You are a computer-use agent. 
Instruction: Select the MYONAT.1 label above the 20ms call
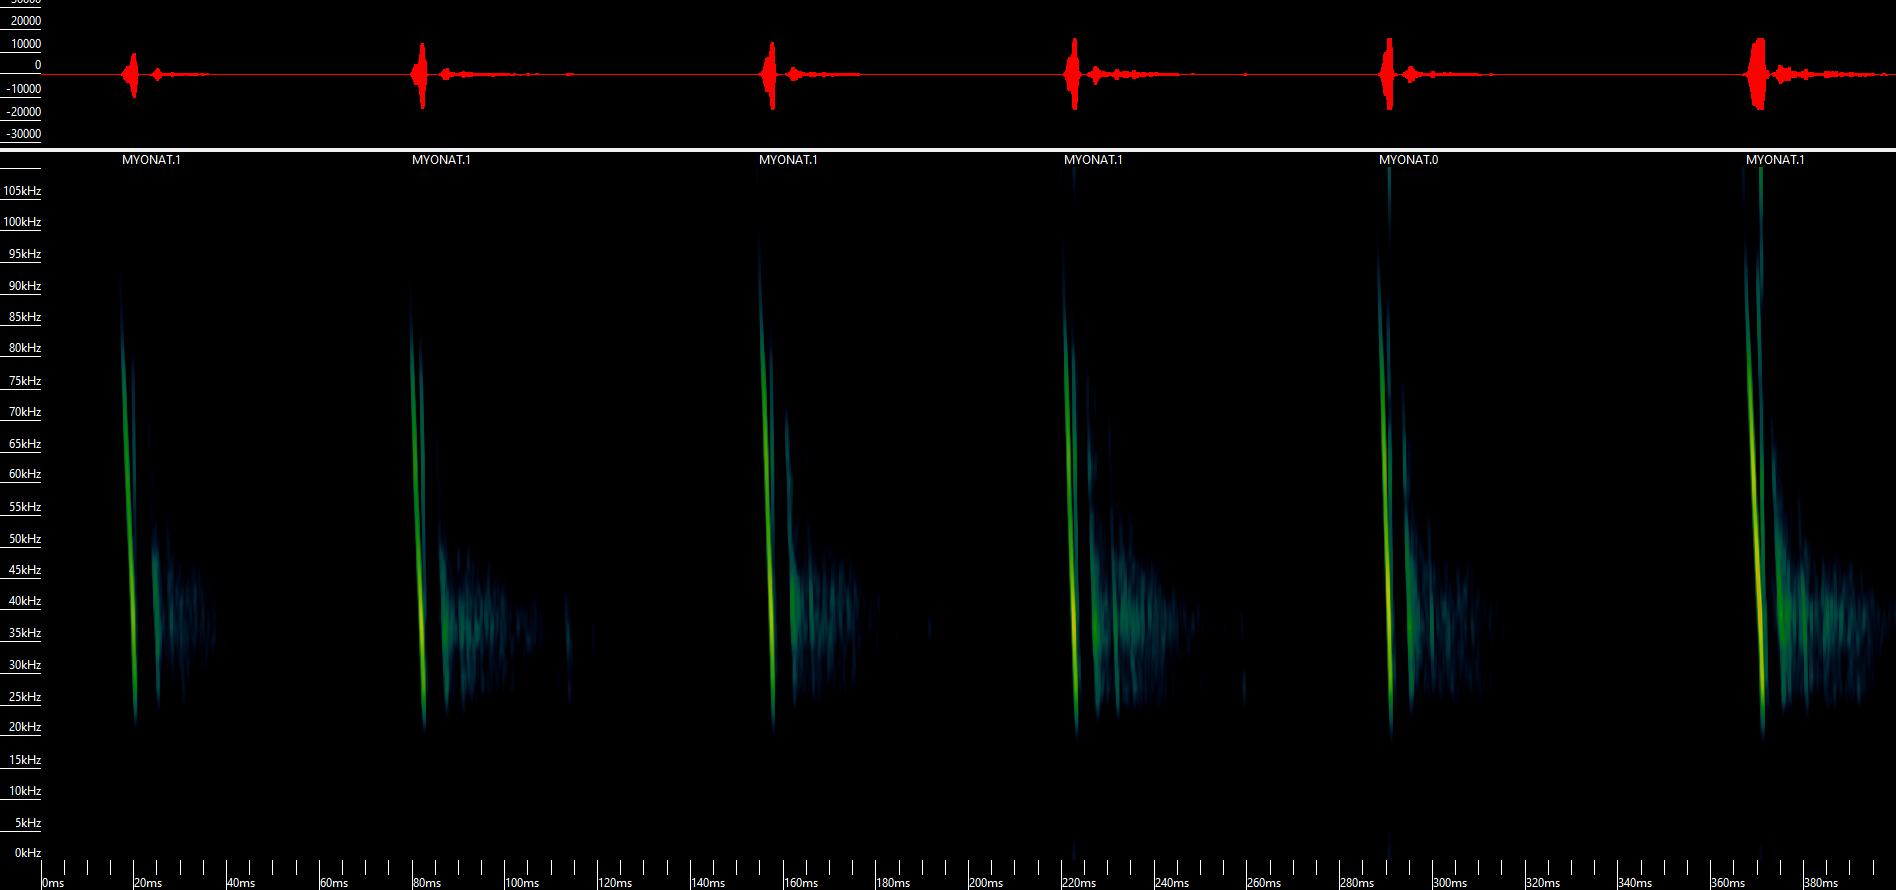[x=151, y=160]
